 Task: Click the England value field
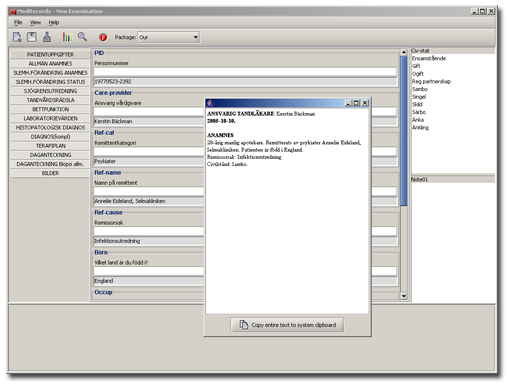(x=149, y=281)
